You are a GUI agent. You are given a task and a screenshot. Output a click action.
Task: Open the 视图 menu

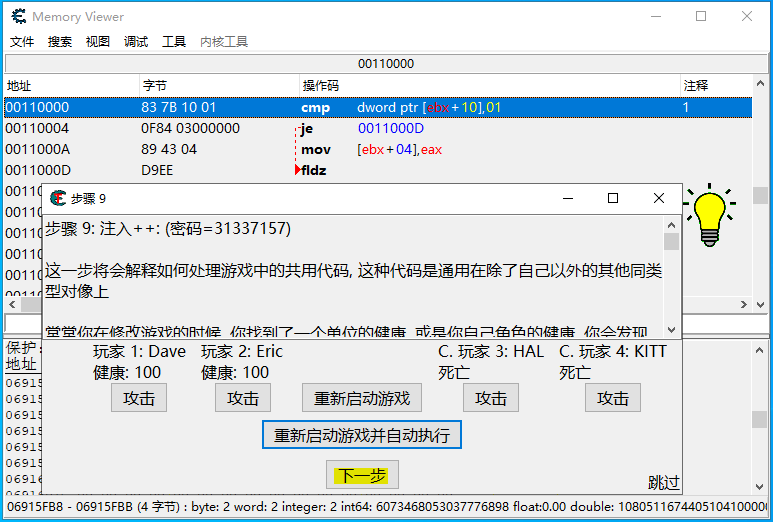tap(98, 42)
